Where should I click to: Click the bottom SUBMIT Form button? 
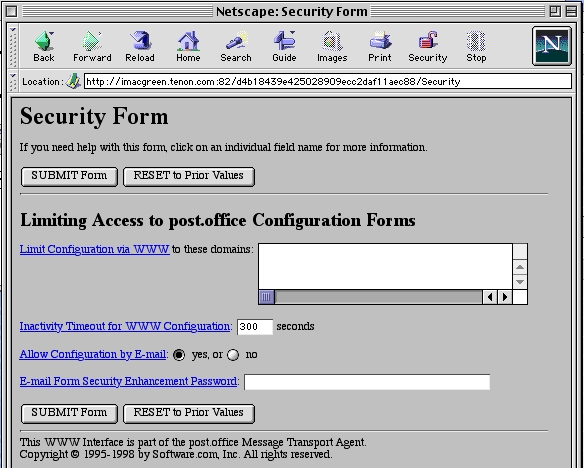click(69, 414)
